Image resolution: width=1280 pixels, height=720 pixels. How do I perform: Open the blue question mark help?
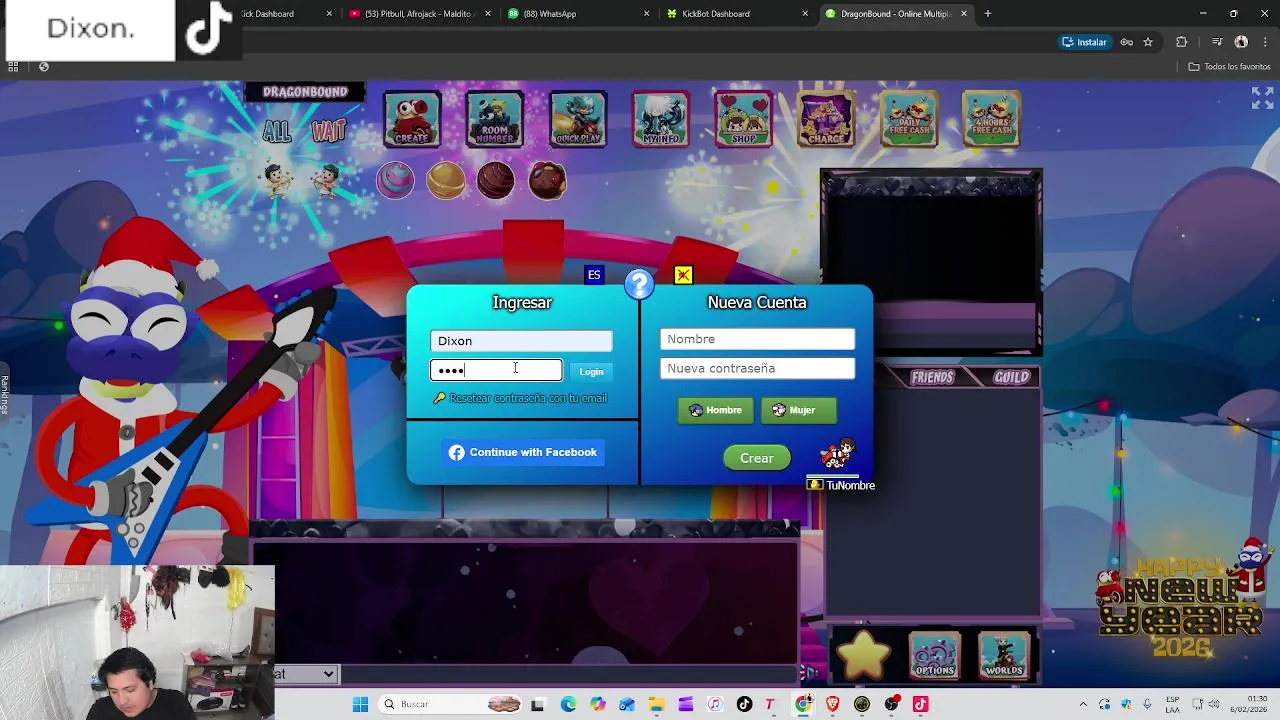click(639, 285)
